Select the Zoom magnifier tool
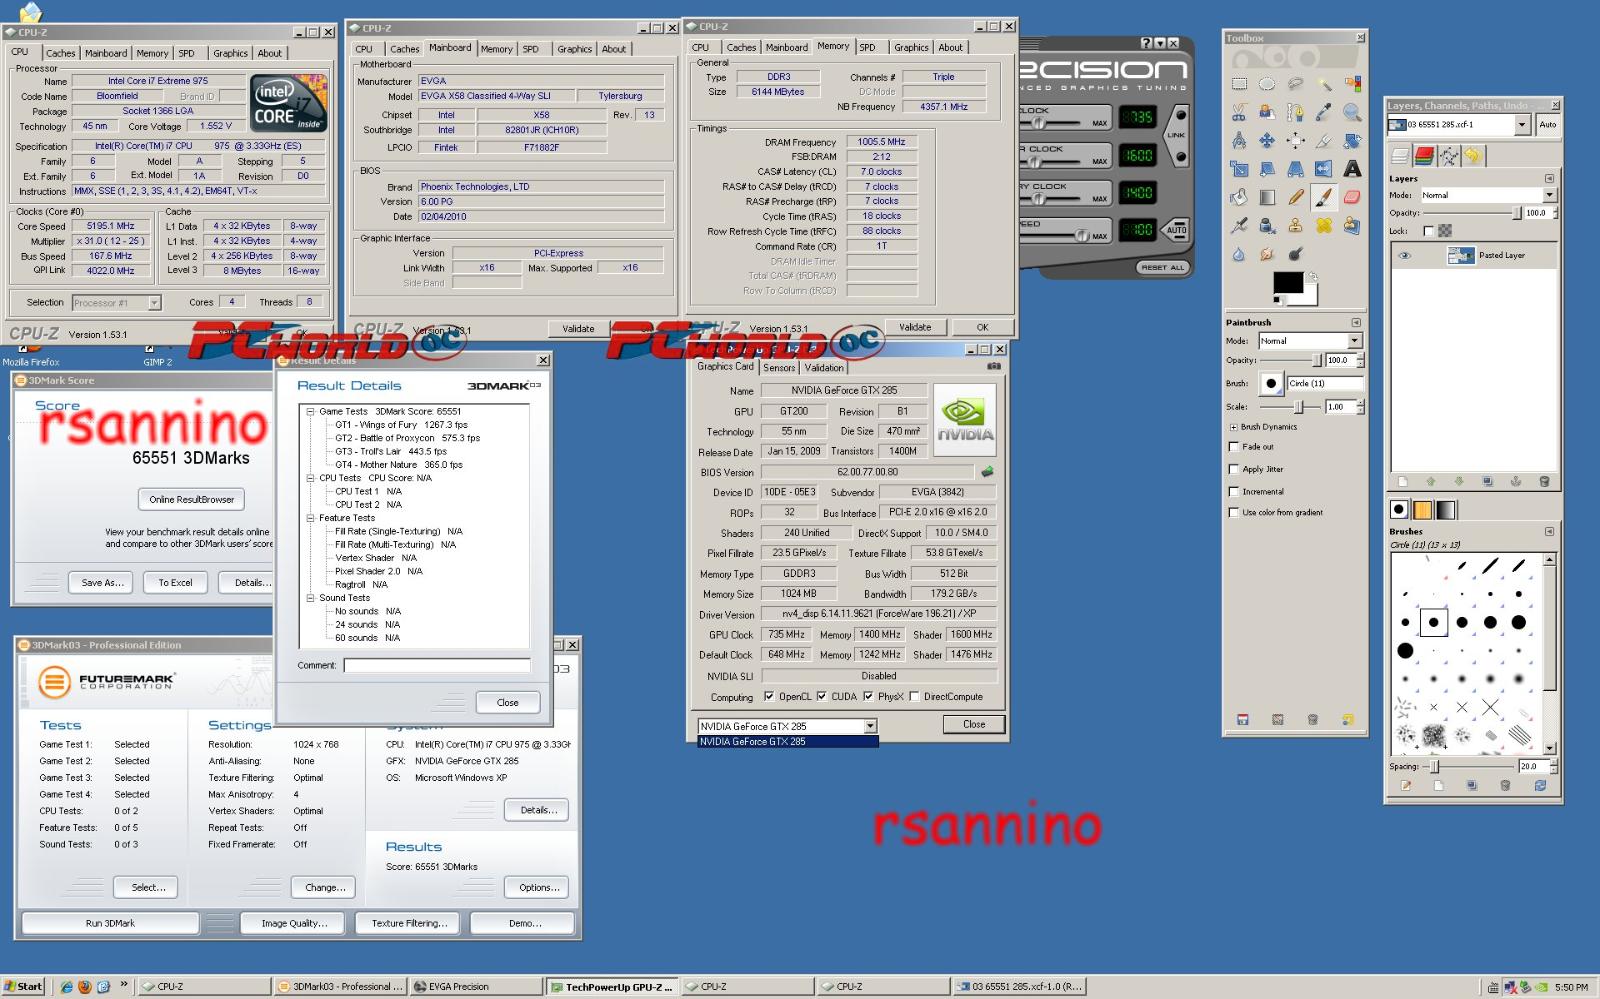 [1352, 112]
